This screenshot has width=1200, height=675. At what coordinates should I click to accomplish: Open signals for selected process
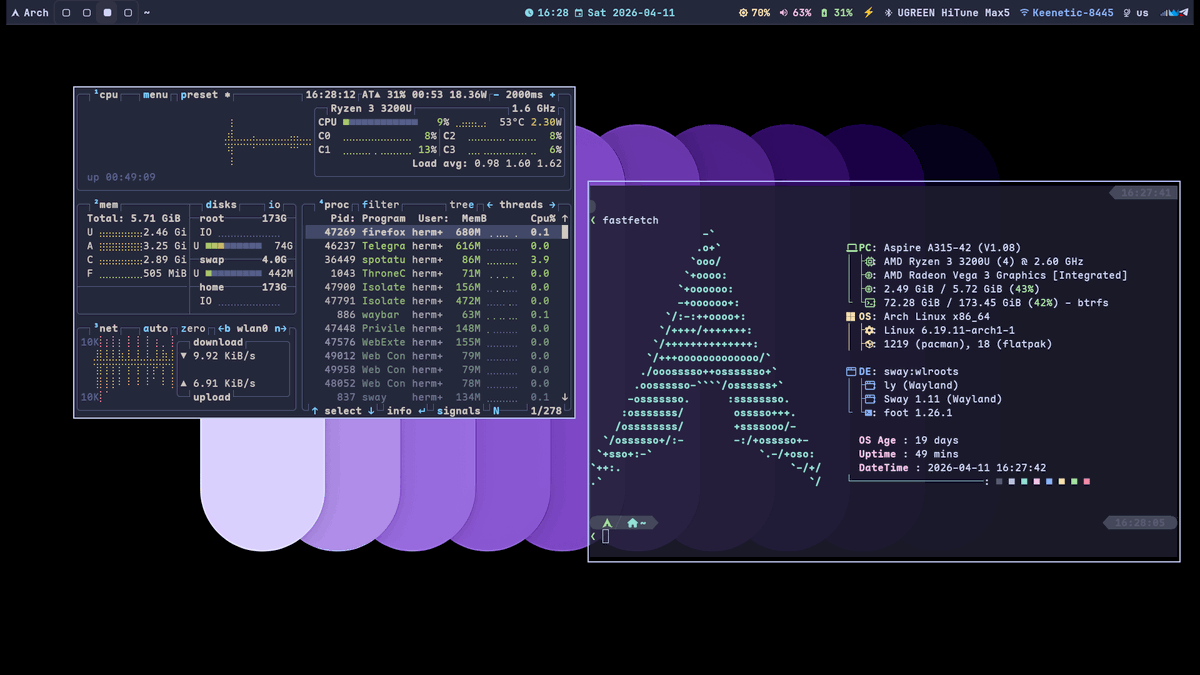coord(459,411)
